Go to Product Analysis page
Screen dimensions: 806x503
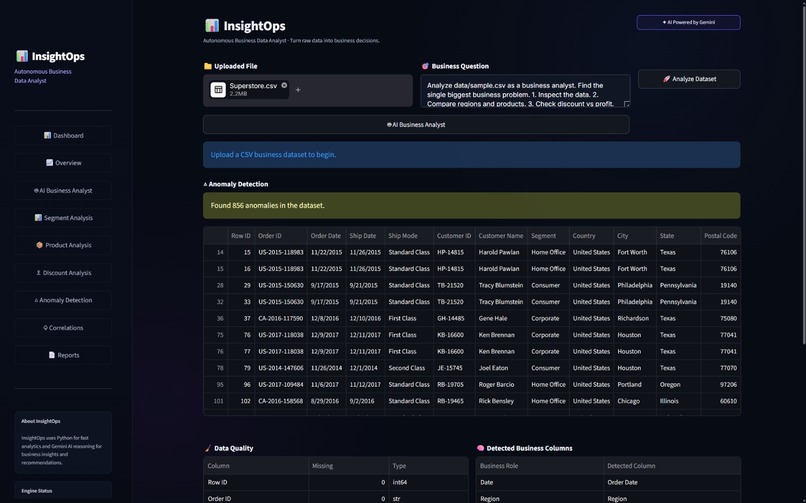tap(63, 245)
